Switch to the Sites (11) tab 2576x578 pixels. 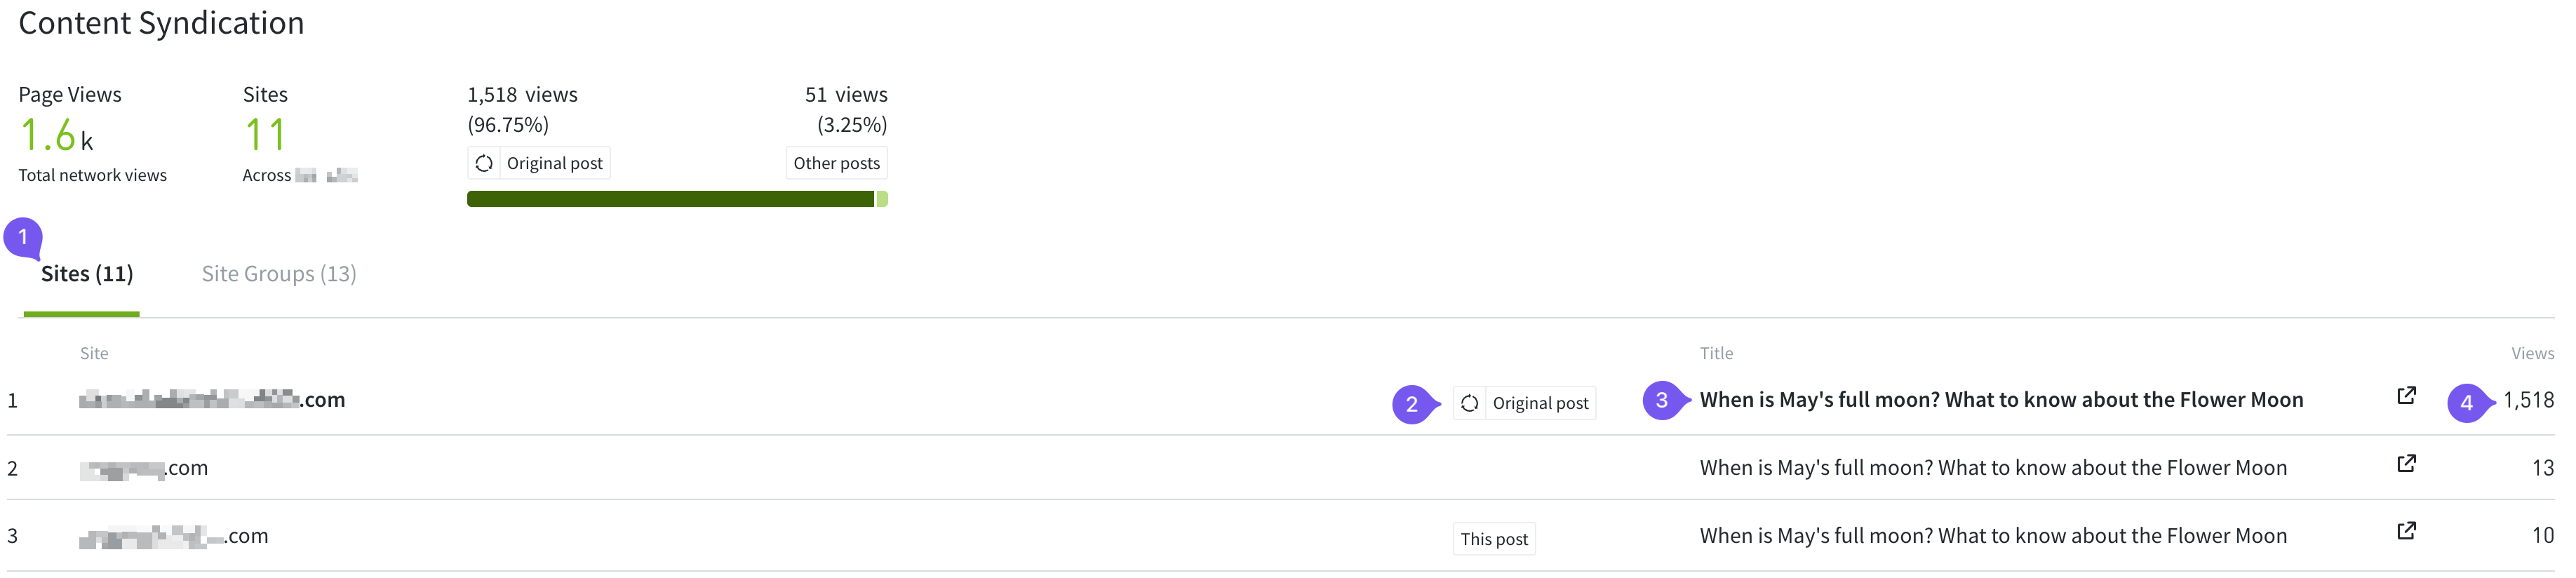coord(87,274)
